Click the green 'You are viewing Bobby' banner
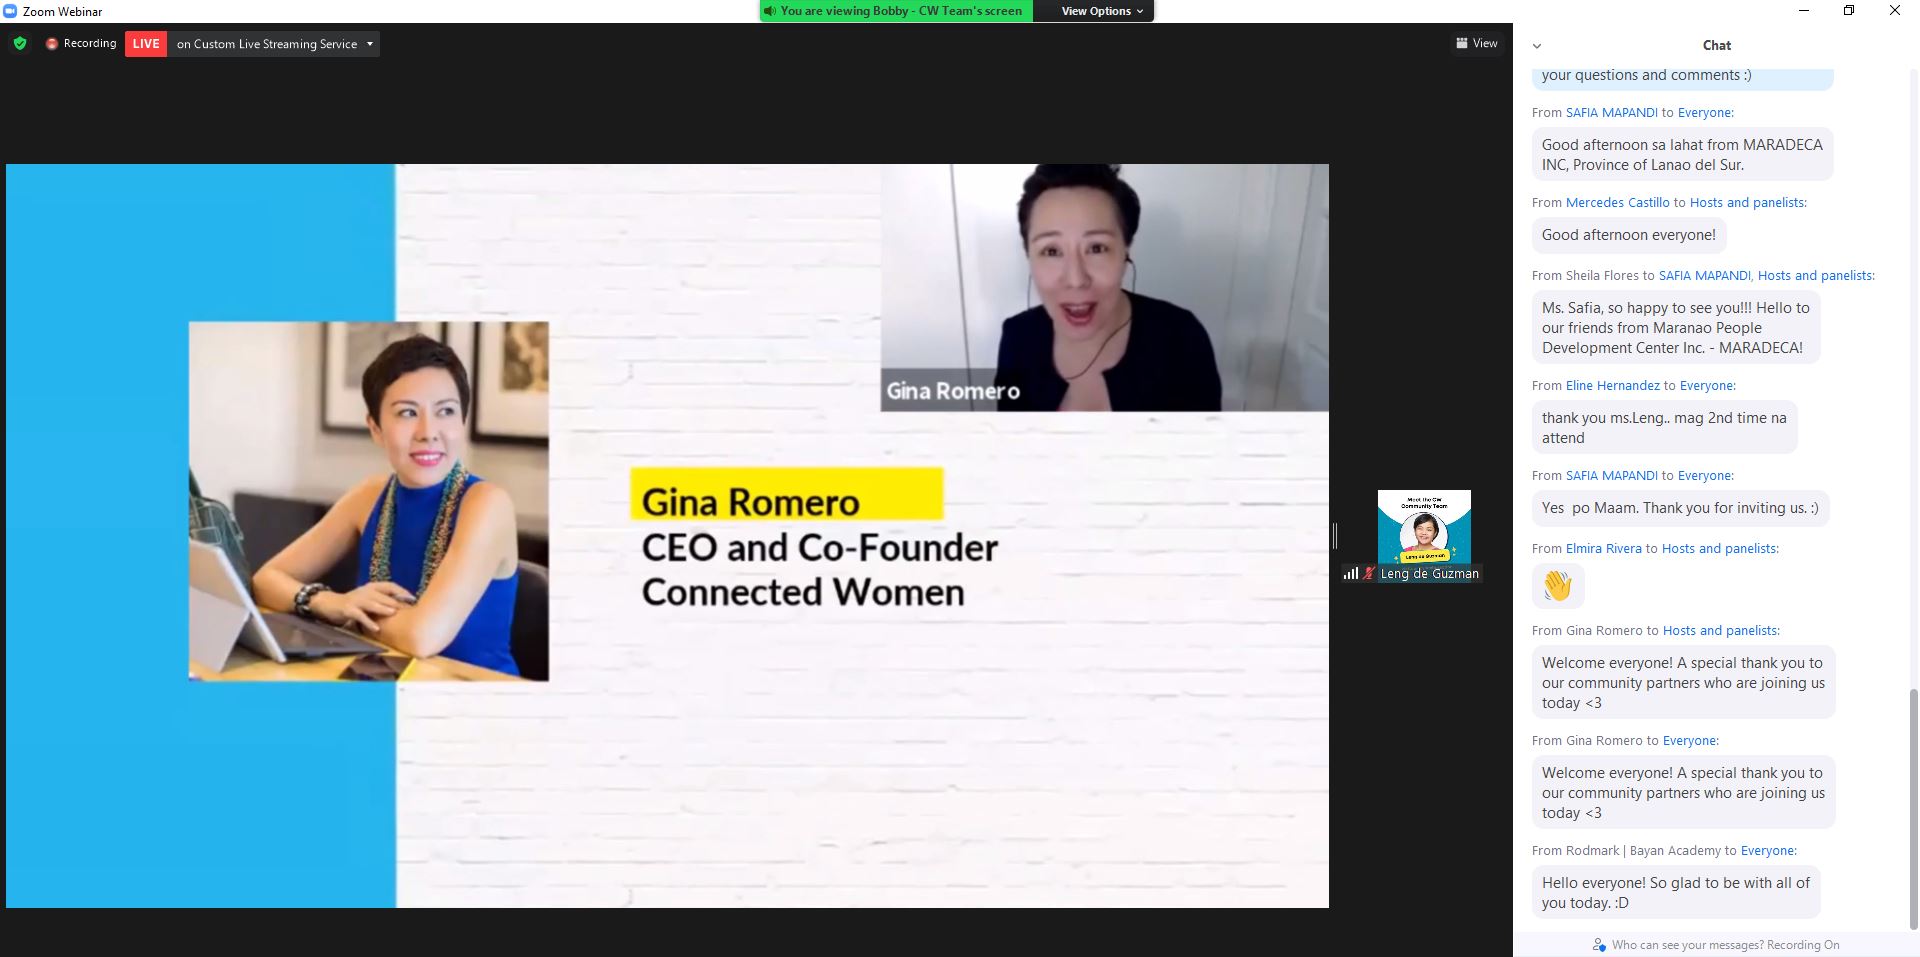 click(x=896, y=11)
